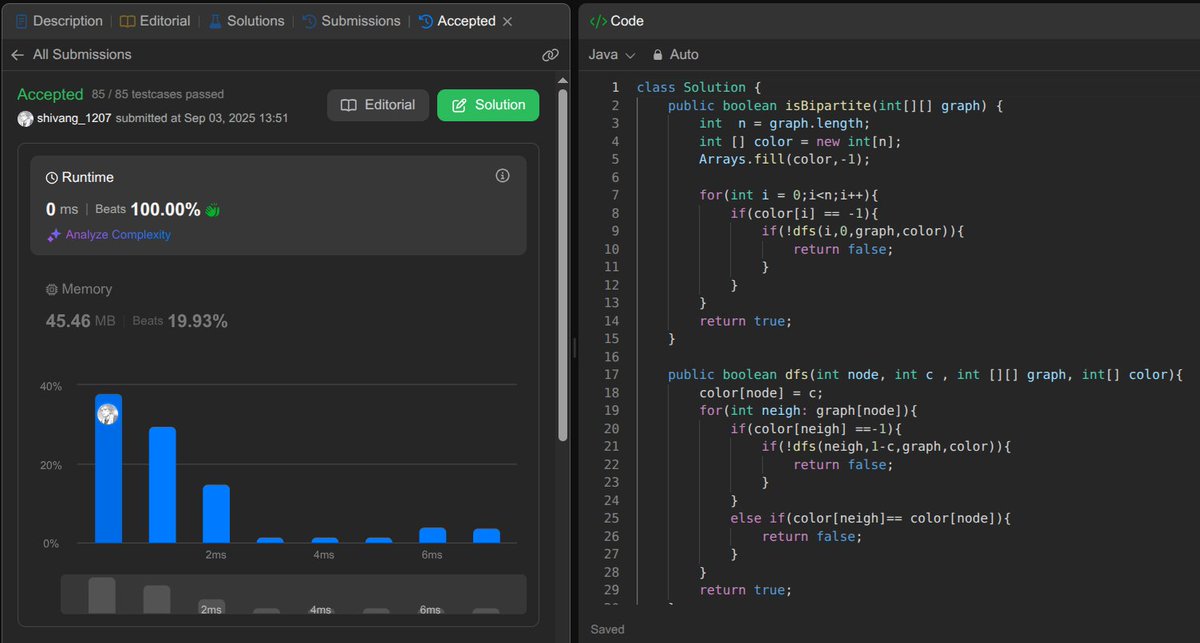The height and width of the screenshot is (643, 1200).
Task: Click the 4ms marker on the range selector
Action: point(320,609)
